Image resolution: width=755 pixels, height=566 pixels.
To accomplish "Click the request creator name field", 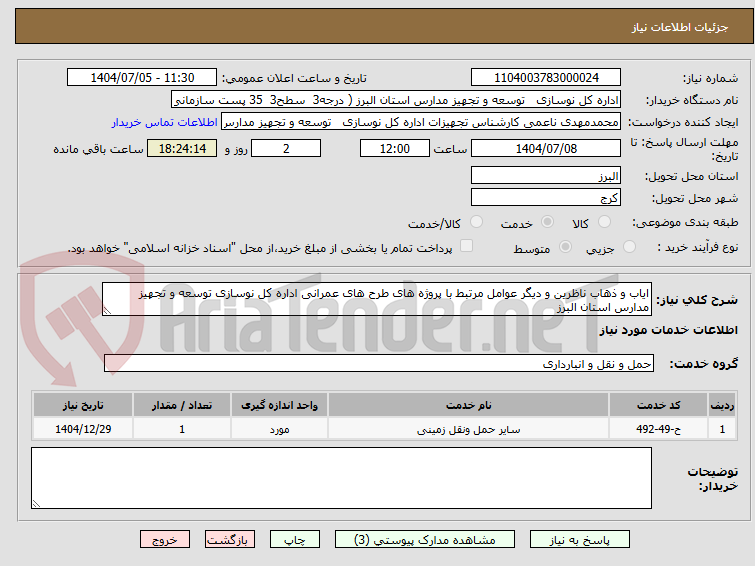I will pyautogui.click(x=421, y=122).
